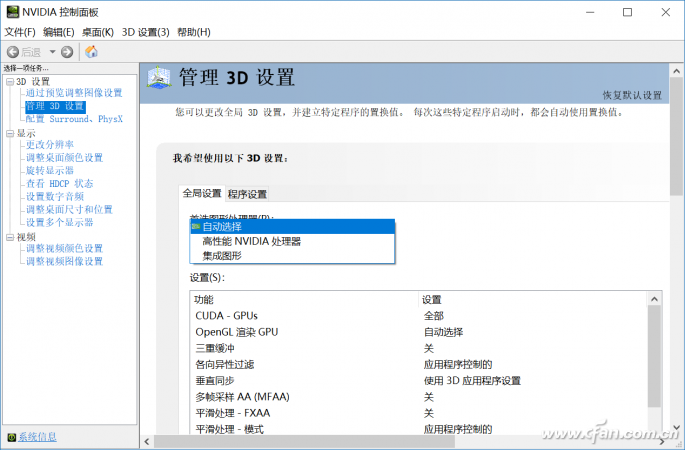685x450 pixels.
Task: Click the NVIDIA logo in the title bar
Action: tap(12, 12)
